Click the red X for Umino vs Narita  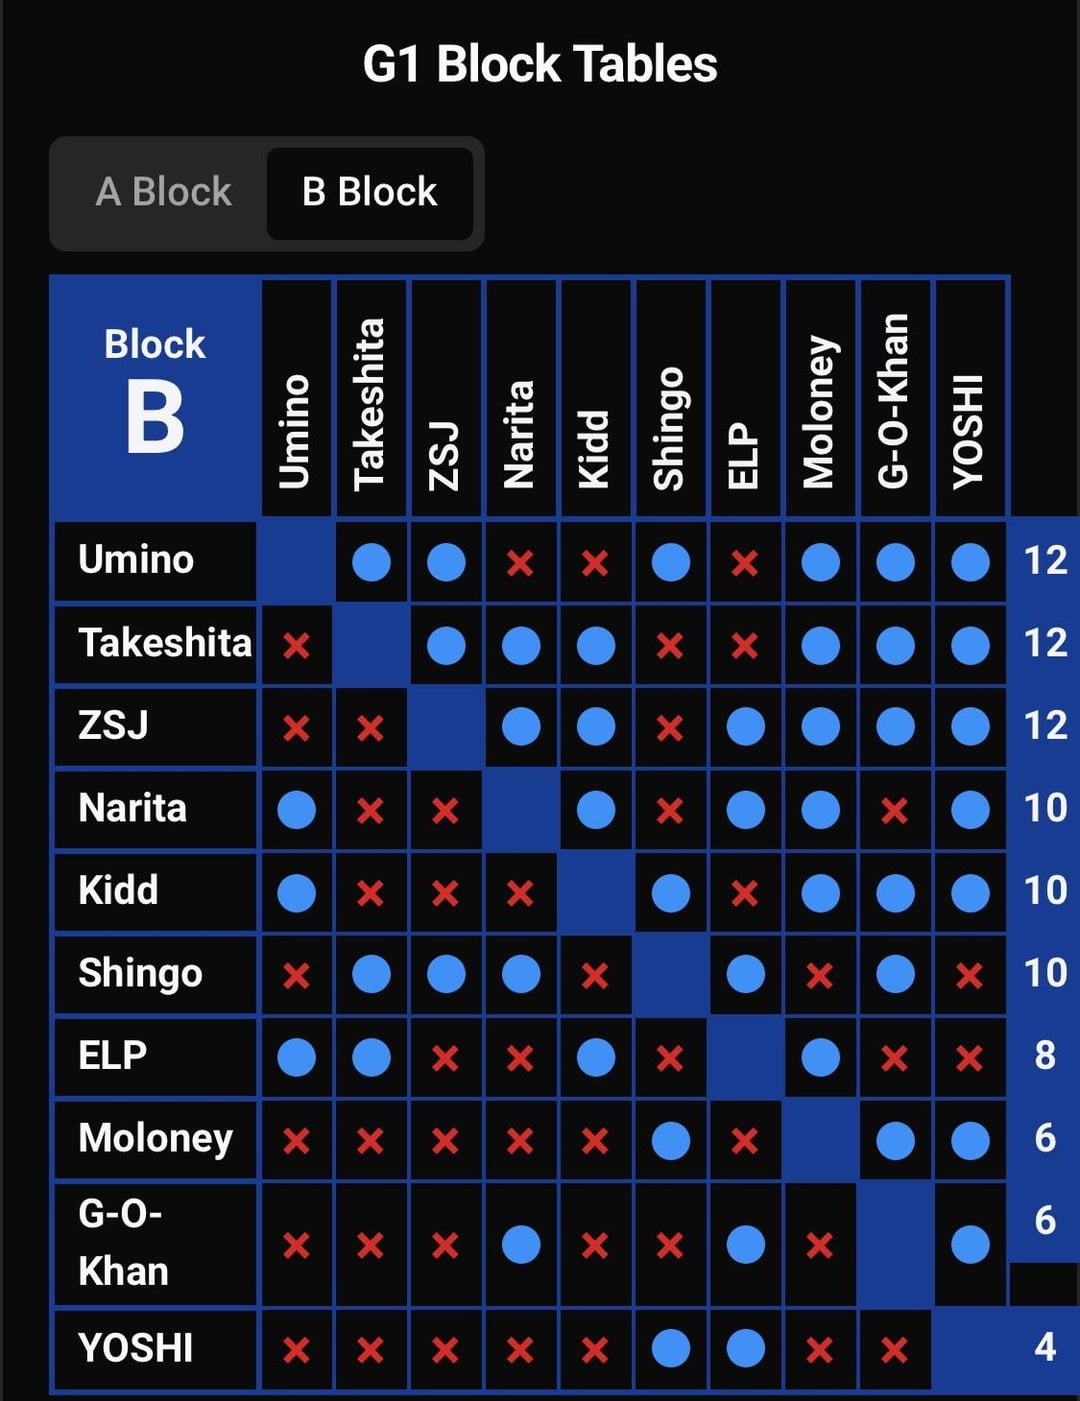click(520, 564)
